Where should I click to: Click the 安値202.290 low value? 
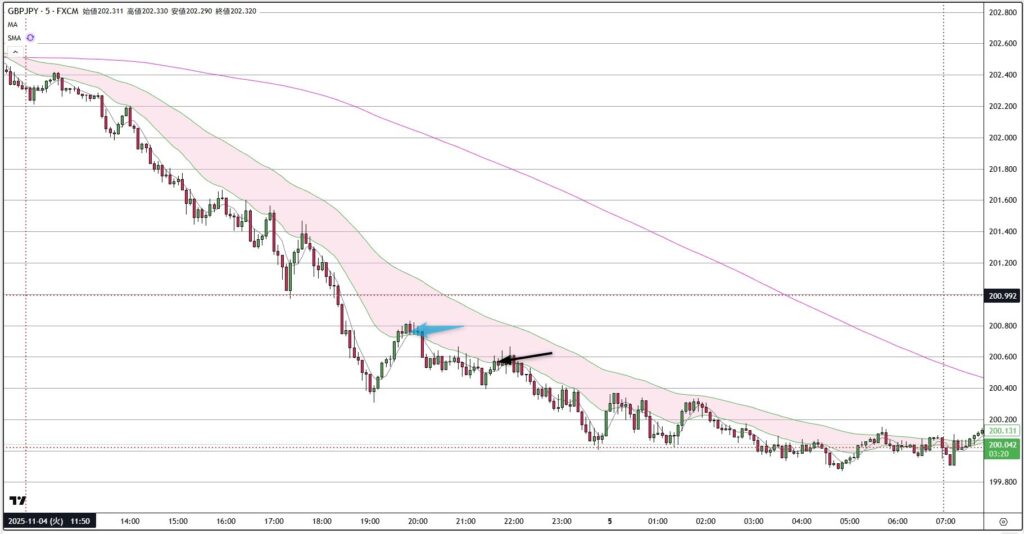[189, 11]
